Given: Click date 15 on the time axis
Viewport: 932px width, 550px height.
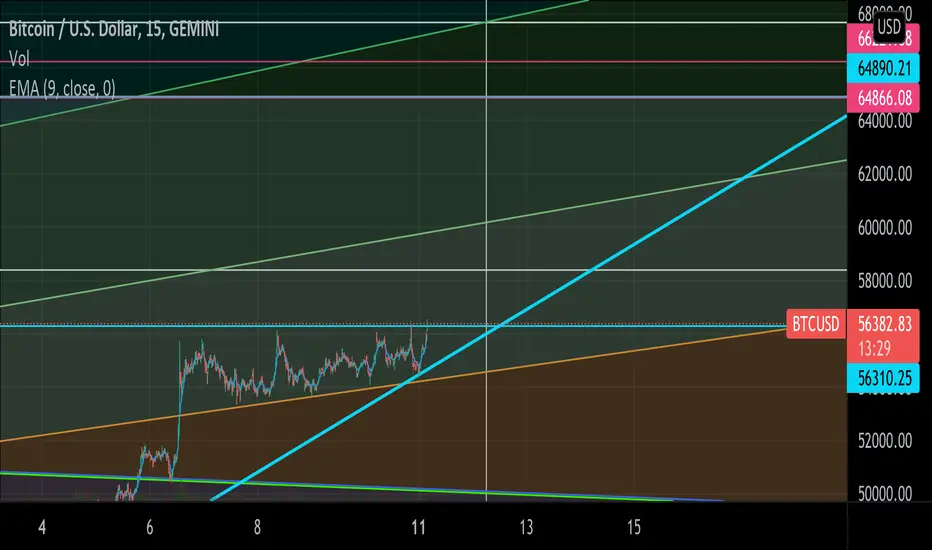Looking at the screenshot, I should [634, 527].
